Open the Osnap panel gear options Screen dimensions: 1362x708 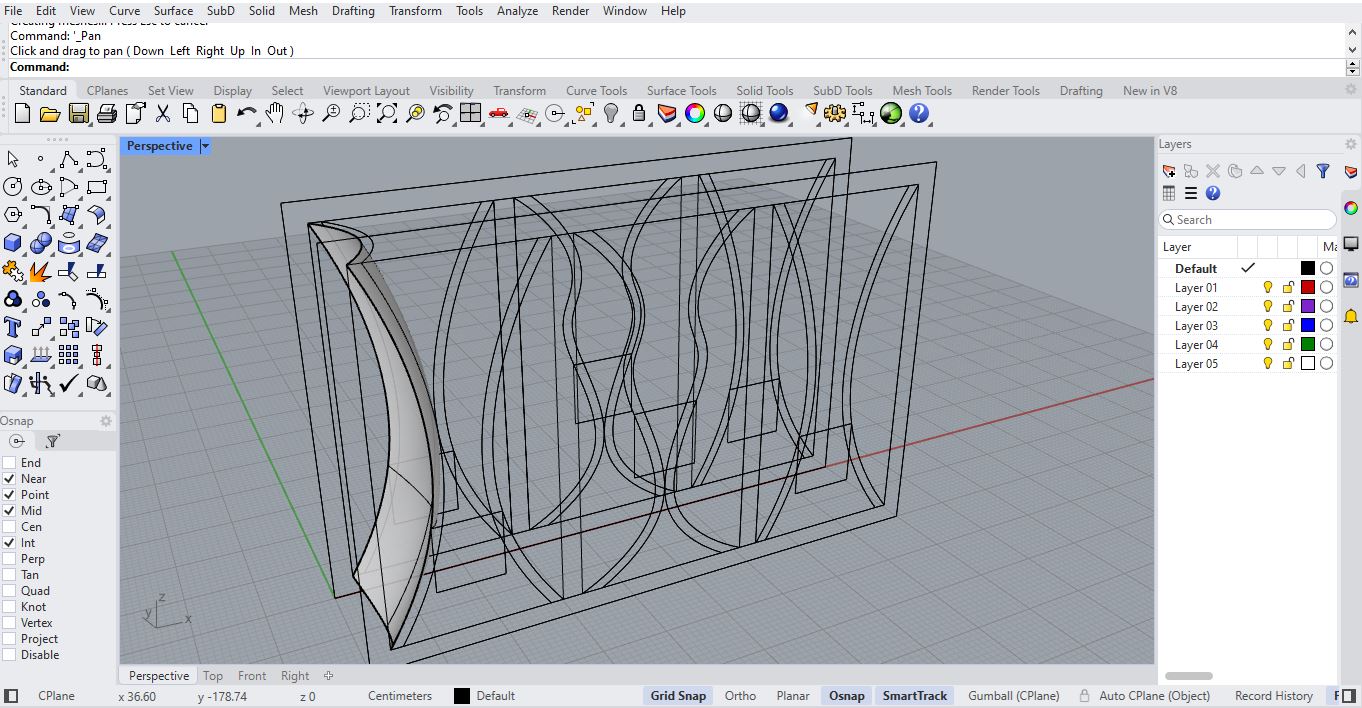point(106,421)
